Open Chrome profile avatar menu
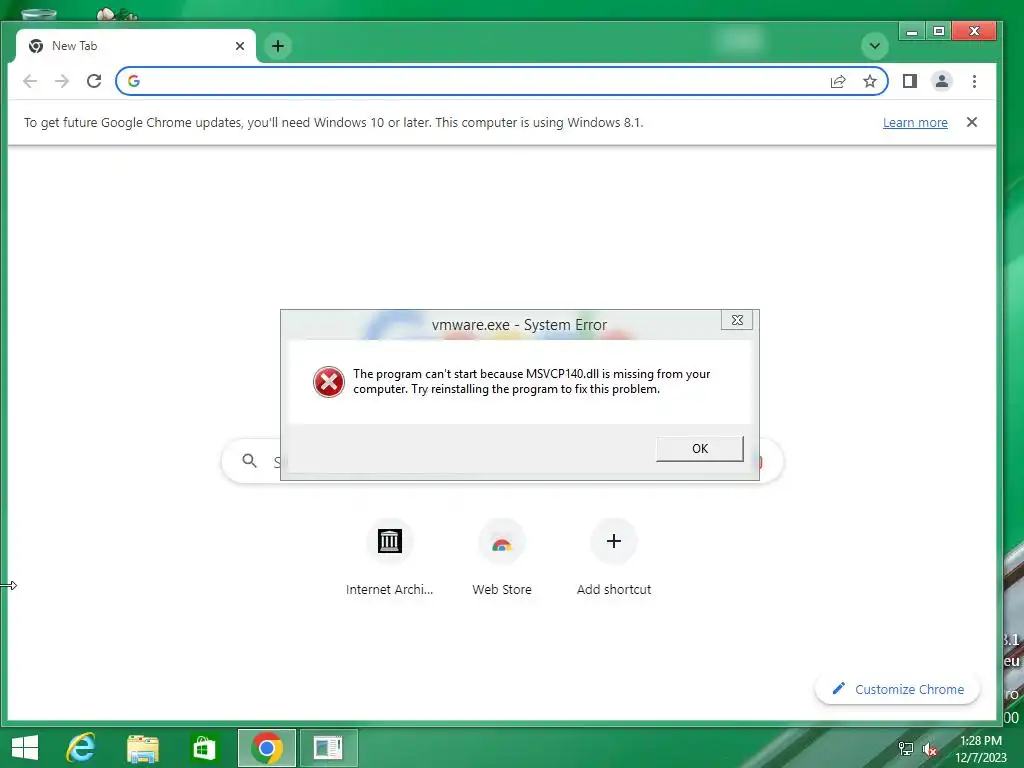Viewport: 1024px width, 768px height. pyautogui.click(x=942, y=81)
